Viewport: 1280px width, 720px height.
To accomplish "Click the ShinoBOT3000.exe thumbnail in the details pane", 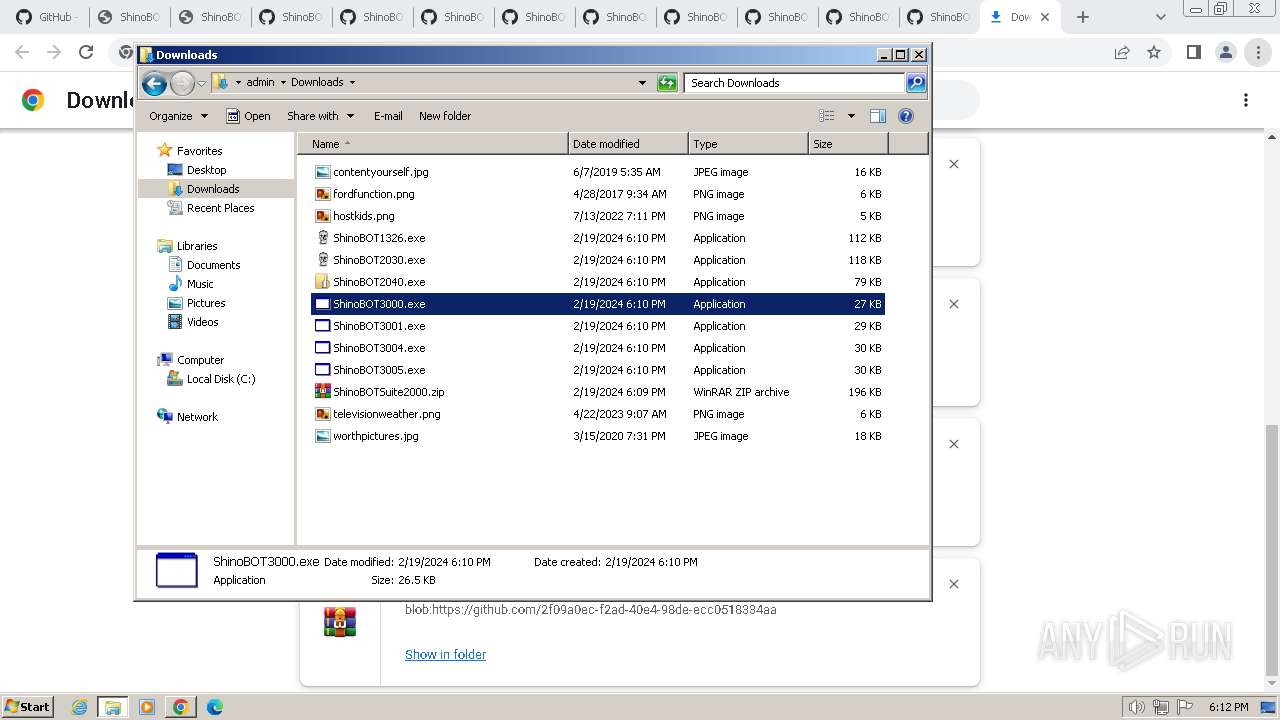I will click(177, 570).
